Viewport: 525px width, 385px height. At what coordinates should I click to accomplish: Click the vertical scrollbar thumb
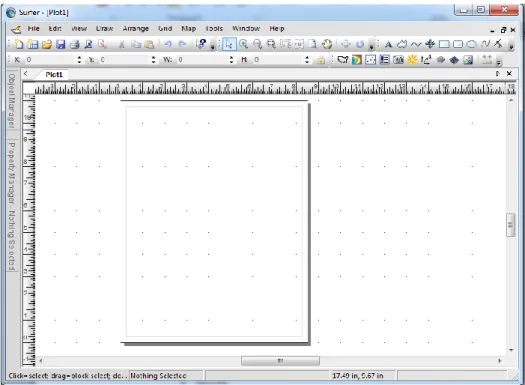point(511,225)
